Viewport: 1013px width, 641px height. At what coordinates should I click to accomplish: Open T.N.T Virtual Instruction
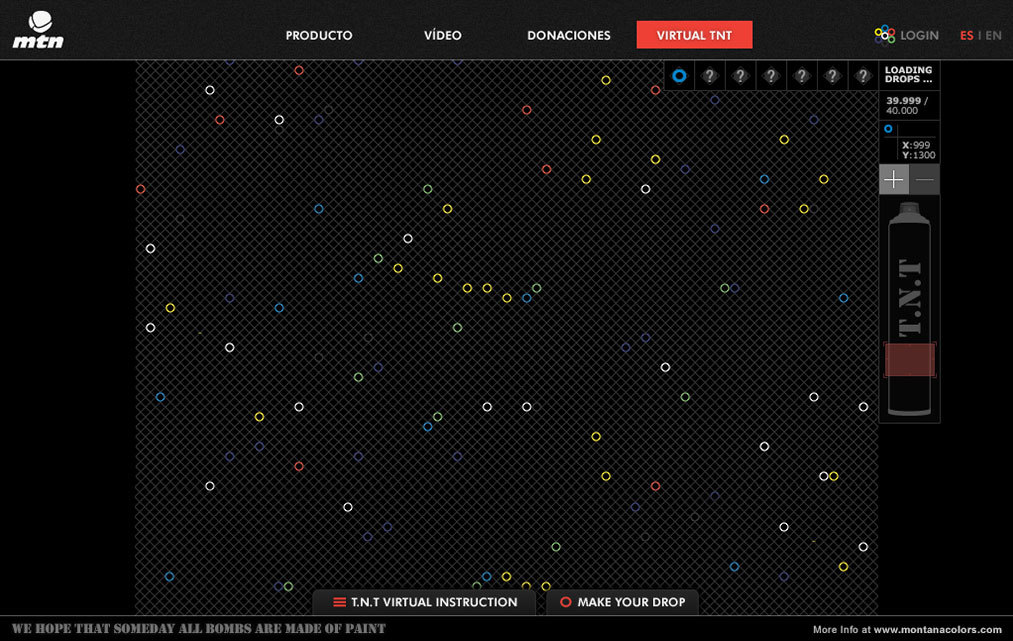click(425, 602)
